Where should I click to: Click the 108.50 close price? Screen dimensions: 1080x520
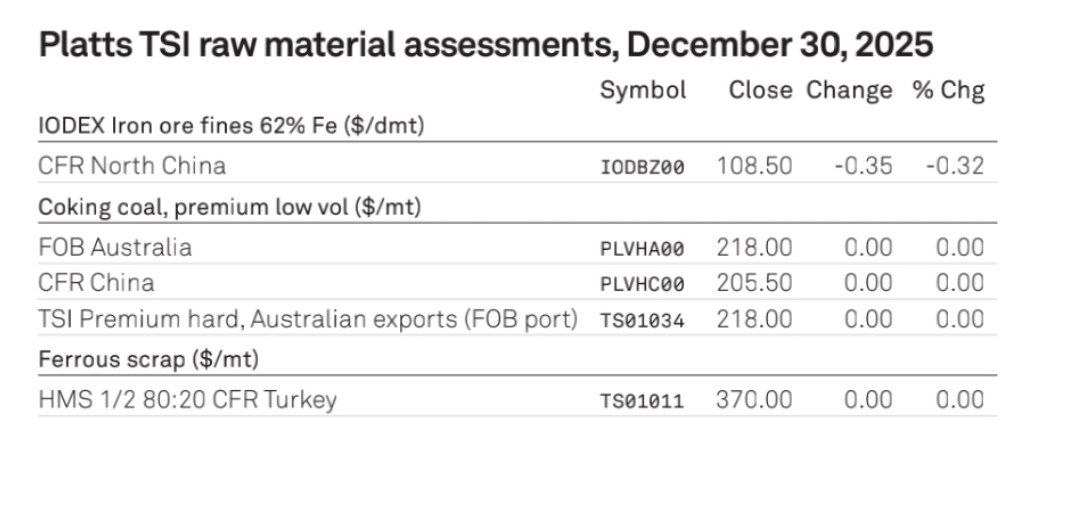[754, 165]
